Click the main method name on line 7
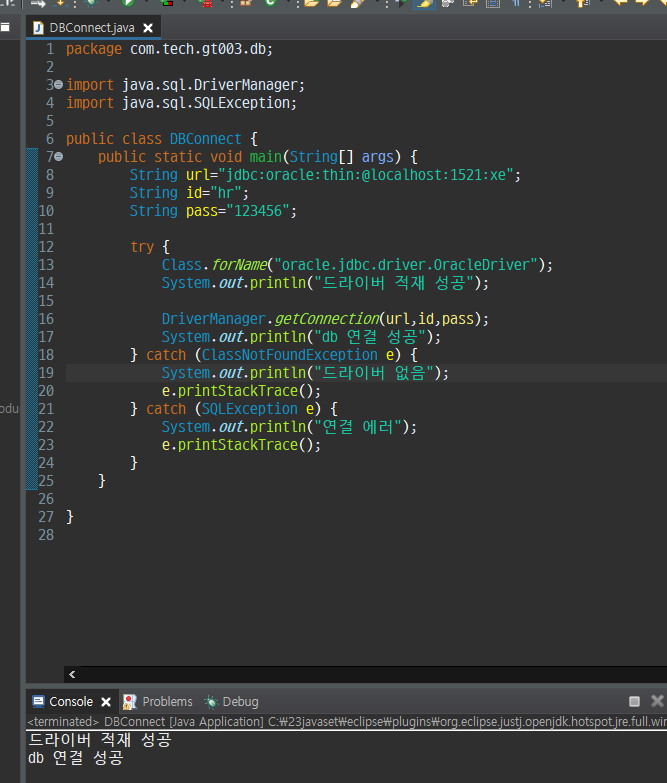 coord(266,157)
